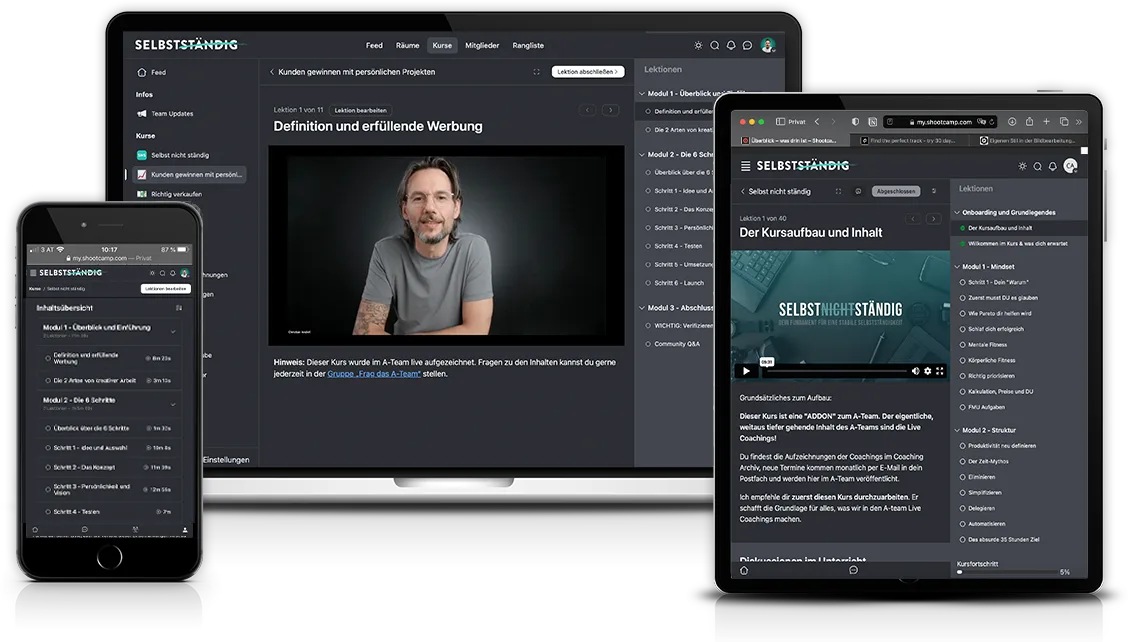Click 'Lektion bearbeiten' button on laptop
Screen dimensions: 1128x642
[x=360, y=110]
